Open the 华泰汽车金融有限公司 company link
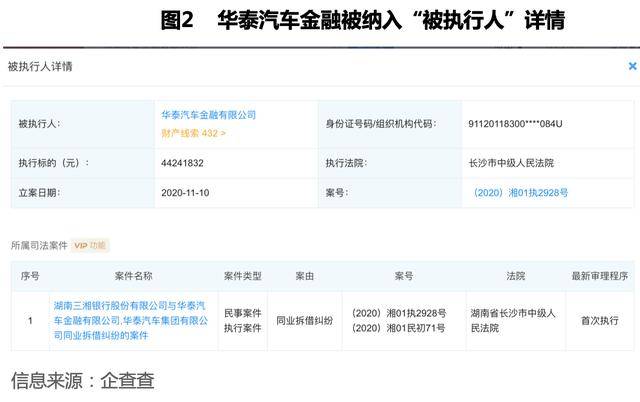This screenshot has height=402, width=640. [x=209, y=115]
